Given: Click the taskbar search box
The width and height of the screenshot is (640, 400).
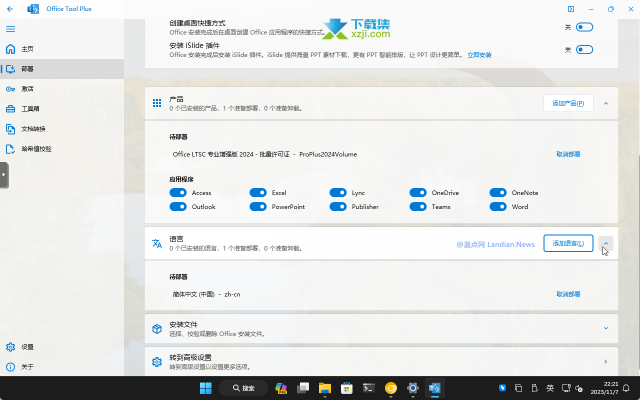Looking at the screenshot, I should [x=243, y=388].
